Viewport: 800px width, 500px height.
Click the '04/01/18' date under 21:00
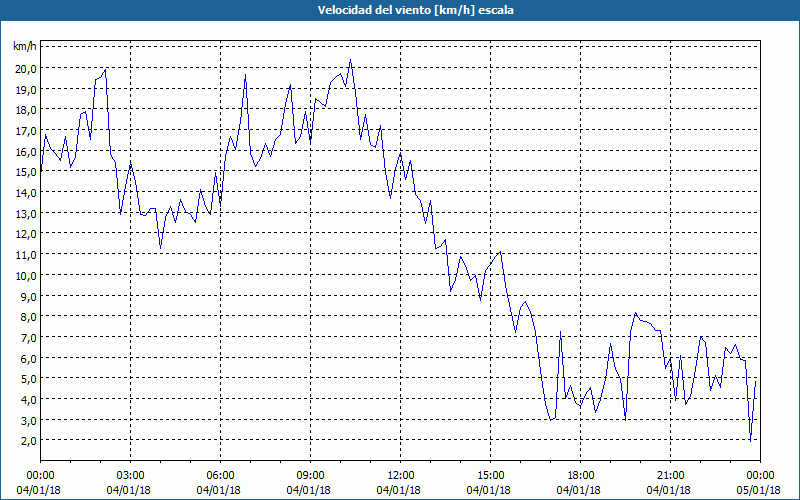click(668, 490)
